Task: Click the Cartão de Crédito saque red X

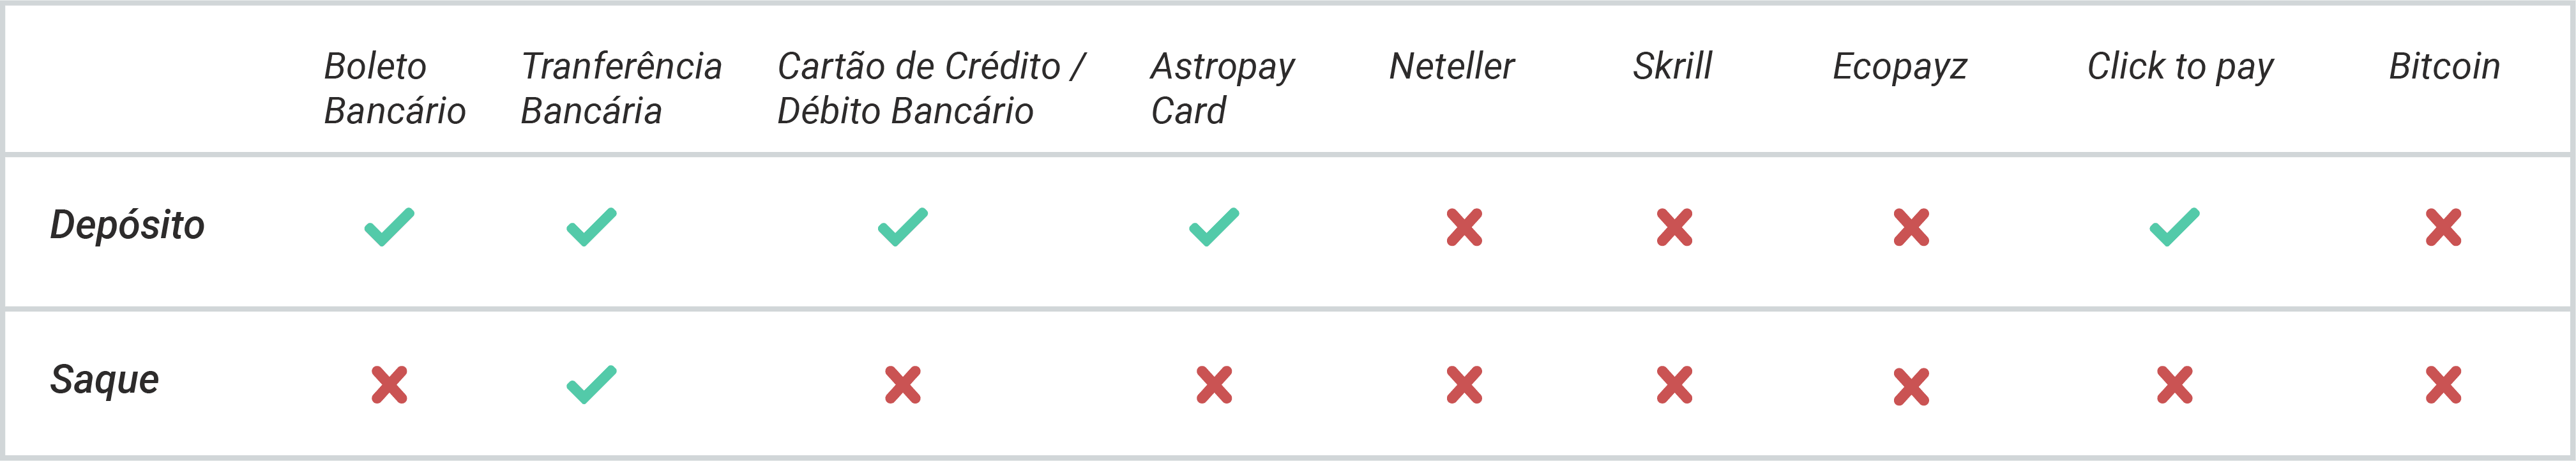Action: [x=902, y=385]
